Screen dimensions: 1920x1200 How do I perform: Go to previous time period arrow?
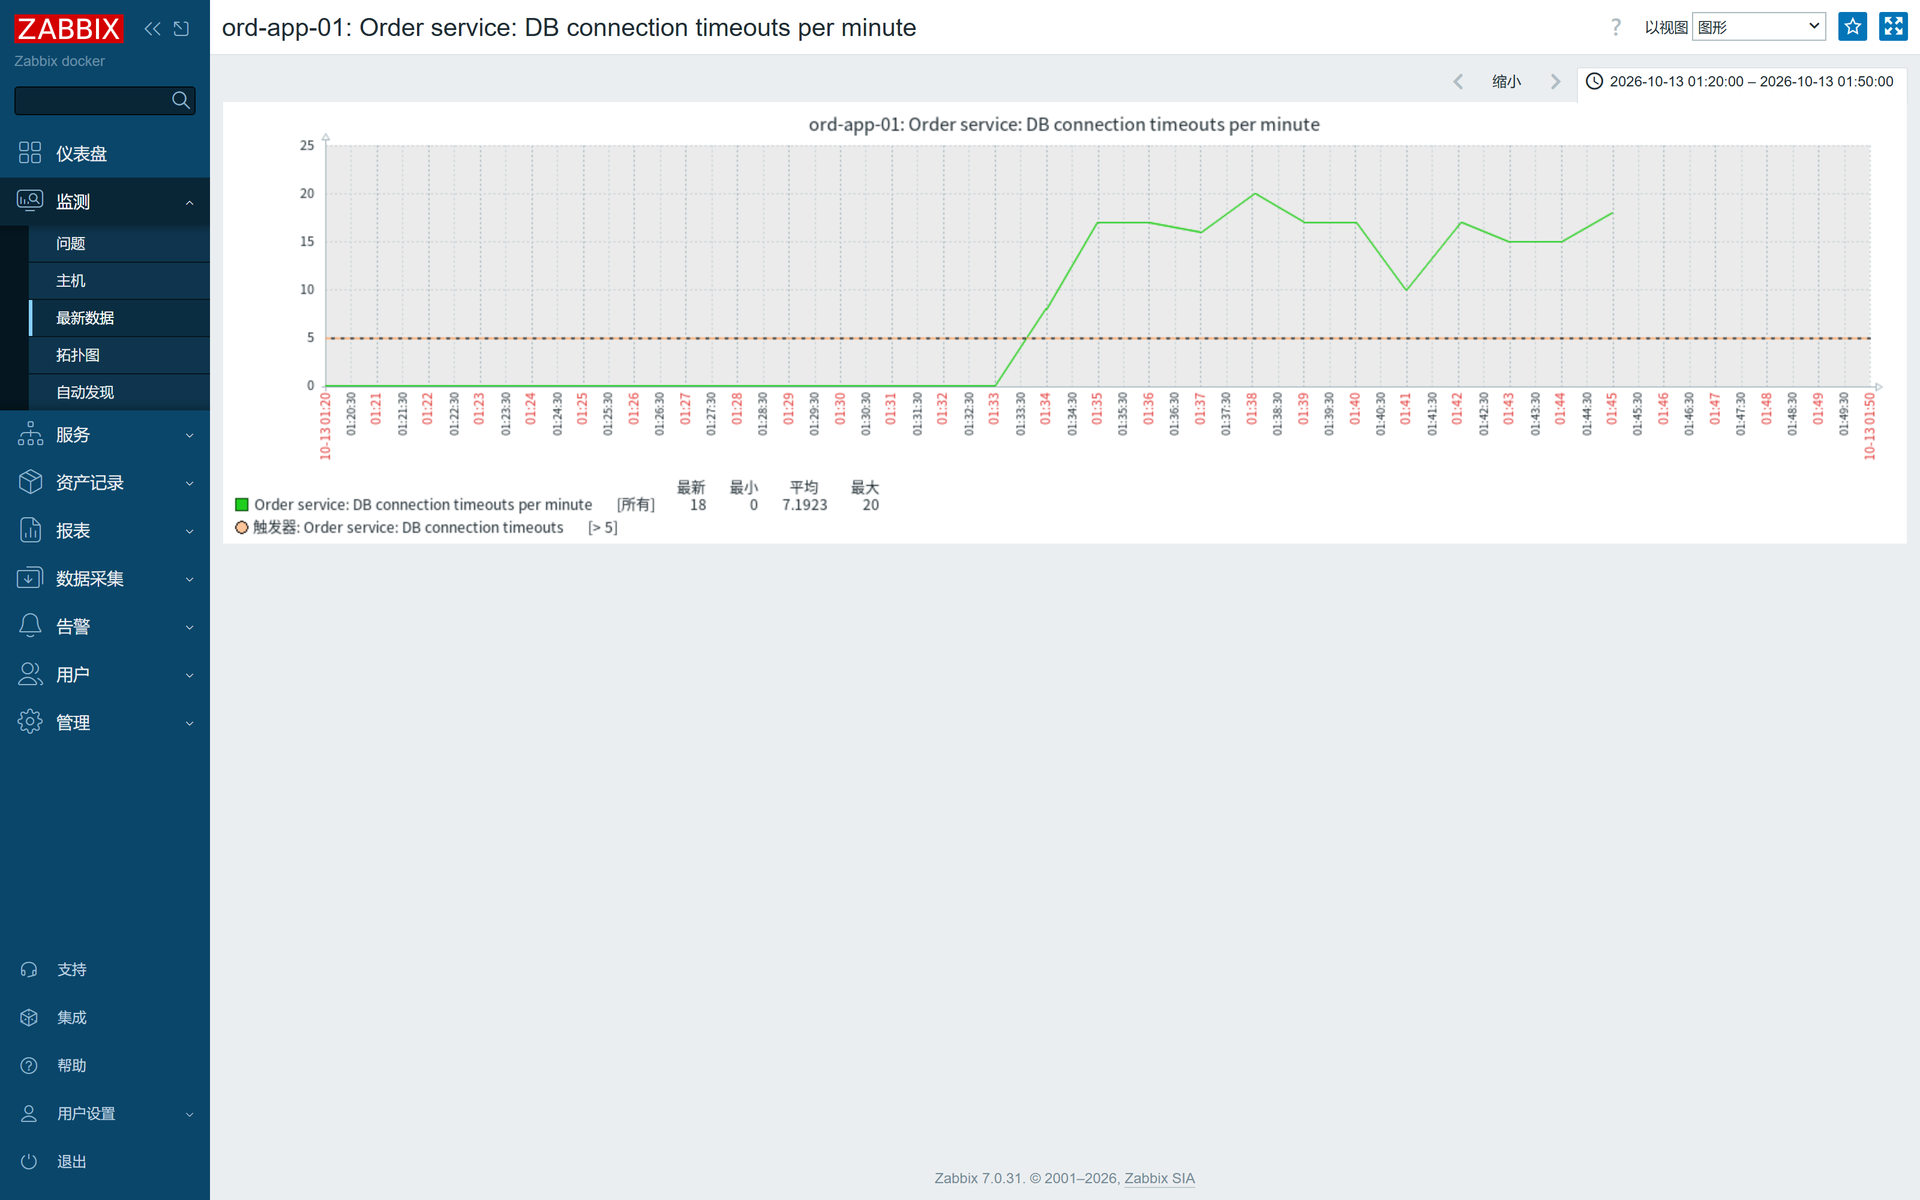click(x=1458, y=82)
